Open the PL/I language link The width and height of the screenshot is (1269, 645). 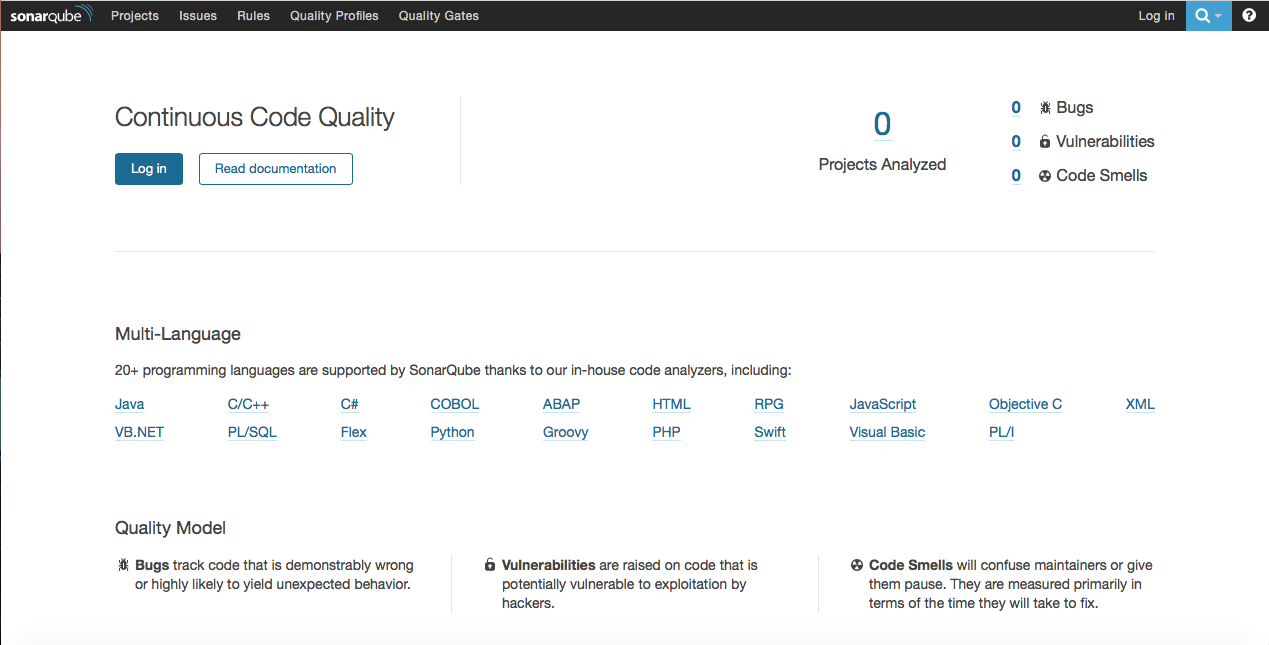point(1002,433)
